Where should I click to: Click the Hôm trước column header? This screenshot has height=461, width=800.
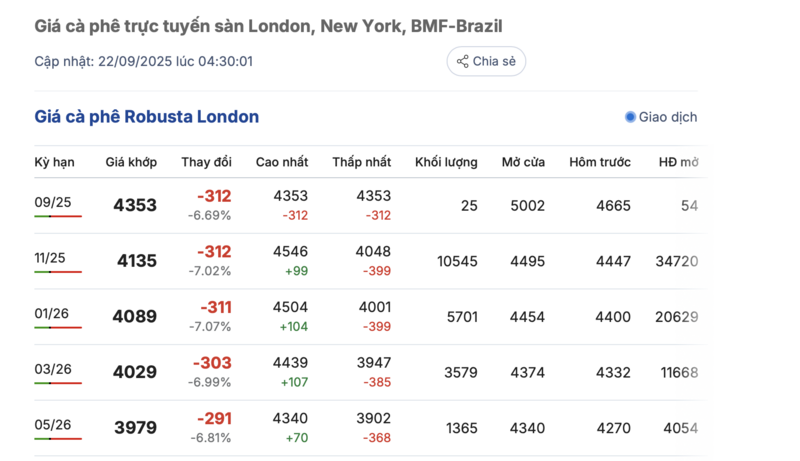point(600,162)
